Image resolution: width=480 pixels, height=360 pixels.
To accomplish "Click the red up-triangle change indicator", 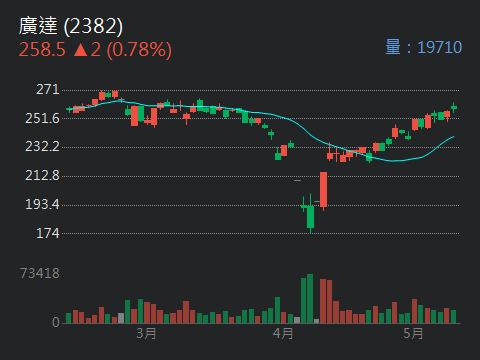I will (80, 50).
